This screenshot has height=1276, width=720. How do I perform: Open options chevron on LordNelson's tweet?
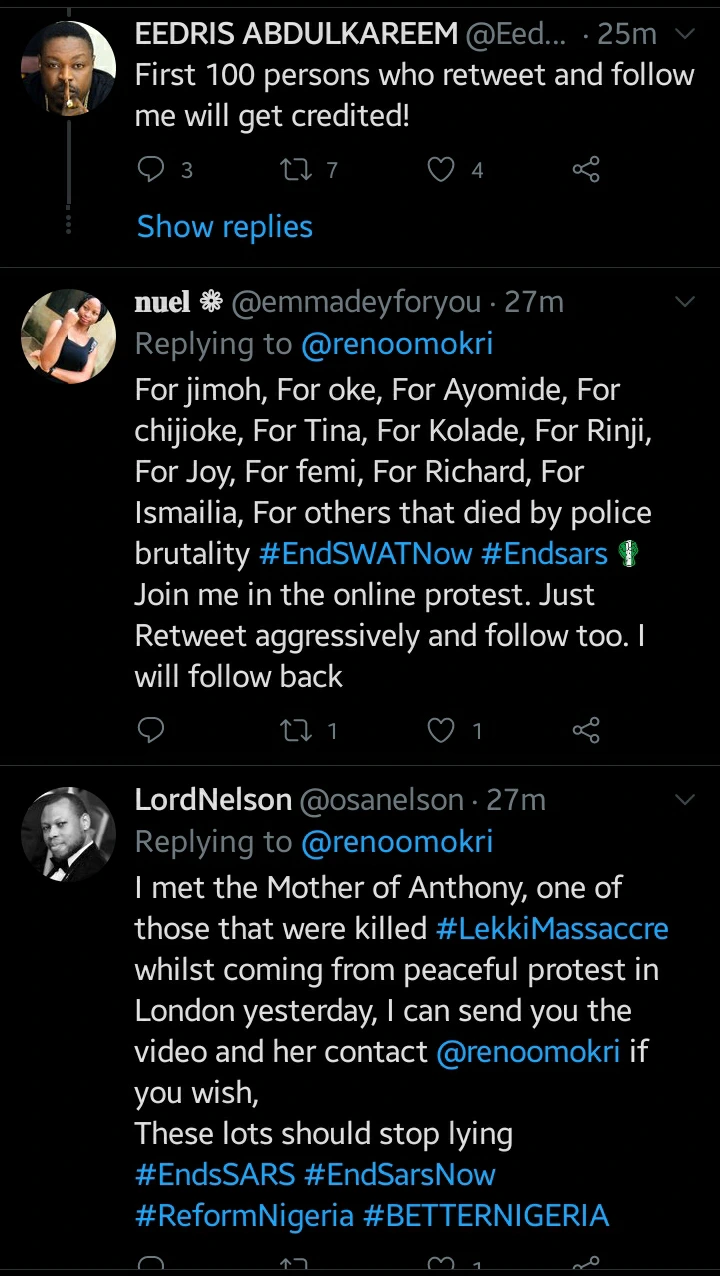click(685, 799)
